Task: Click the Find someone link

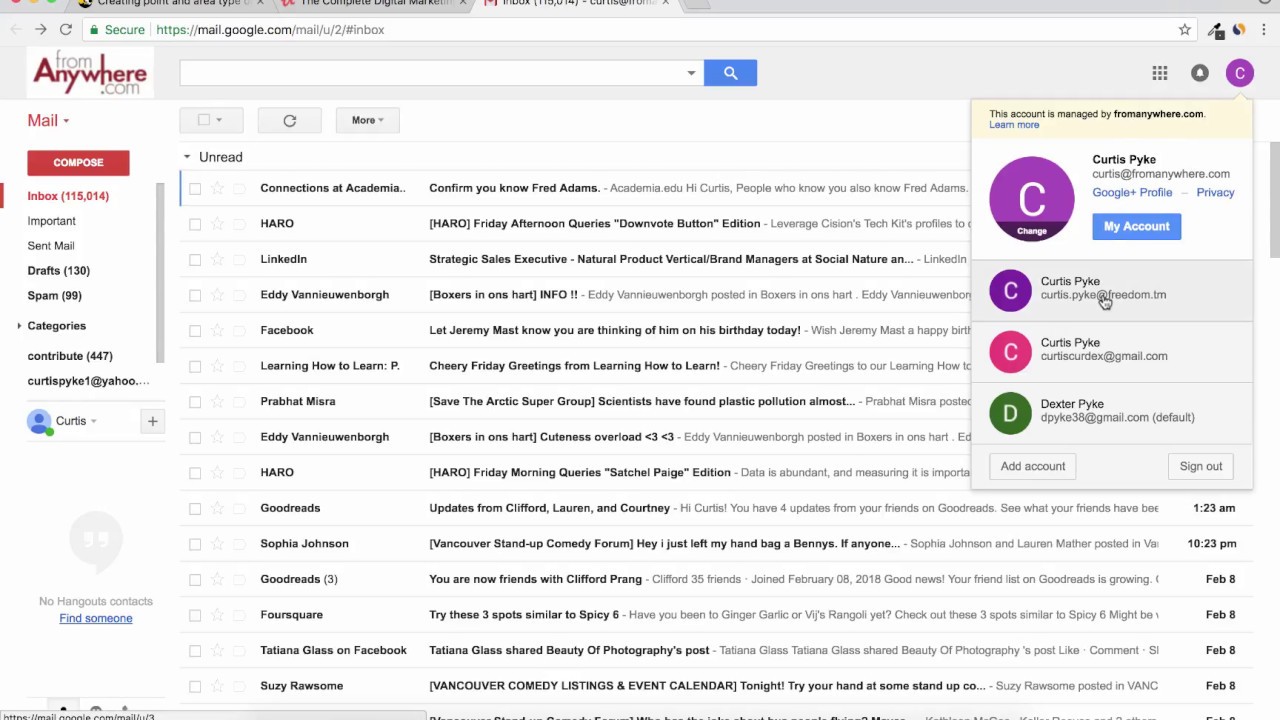Action: click(96, 618)
